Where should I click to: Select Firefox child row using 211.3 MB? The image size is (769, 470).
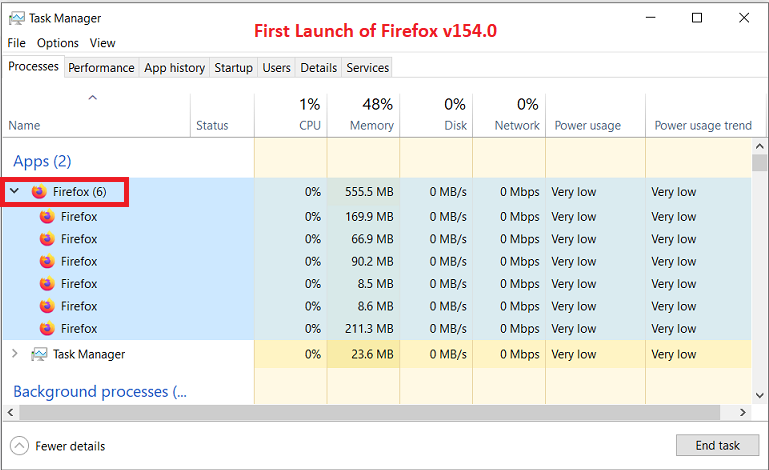(377, 328)
